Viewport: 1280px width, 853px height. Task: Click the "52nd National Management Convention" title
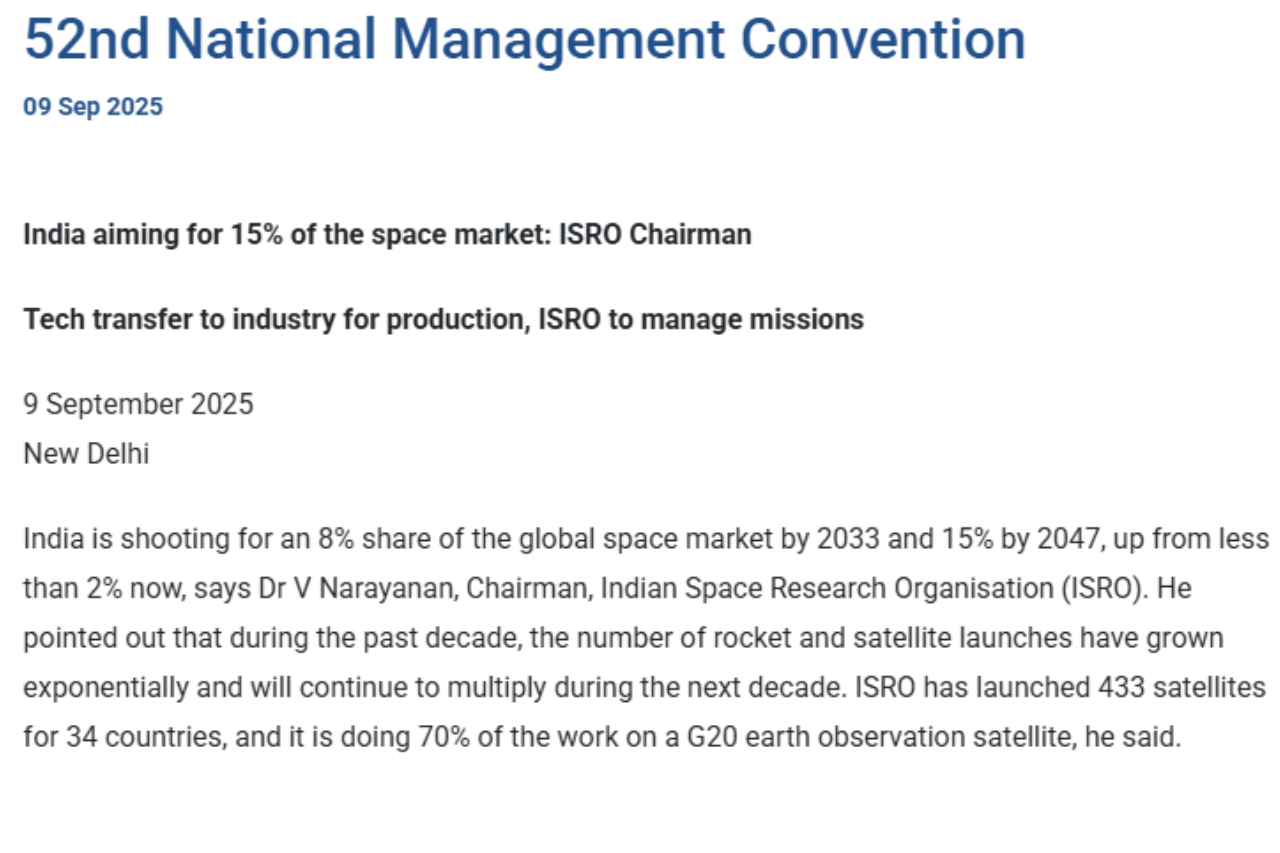524,40
